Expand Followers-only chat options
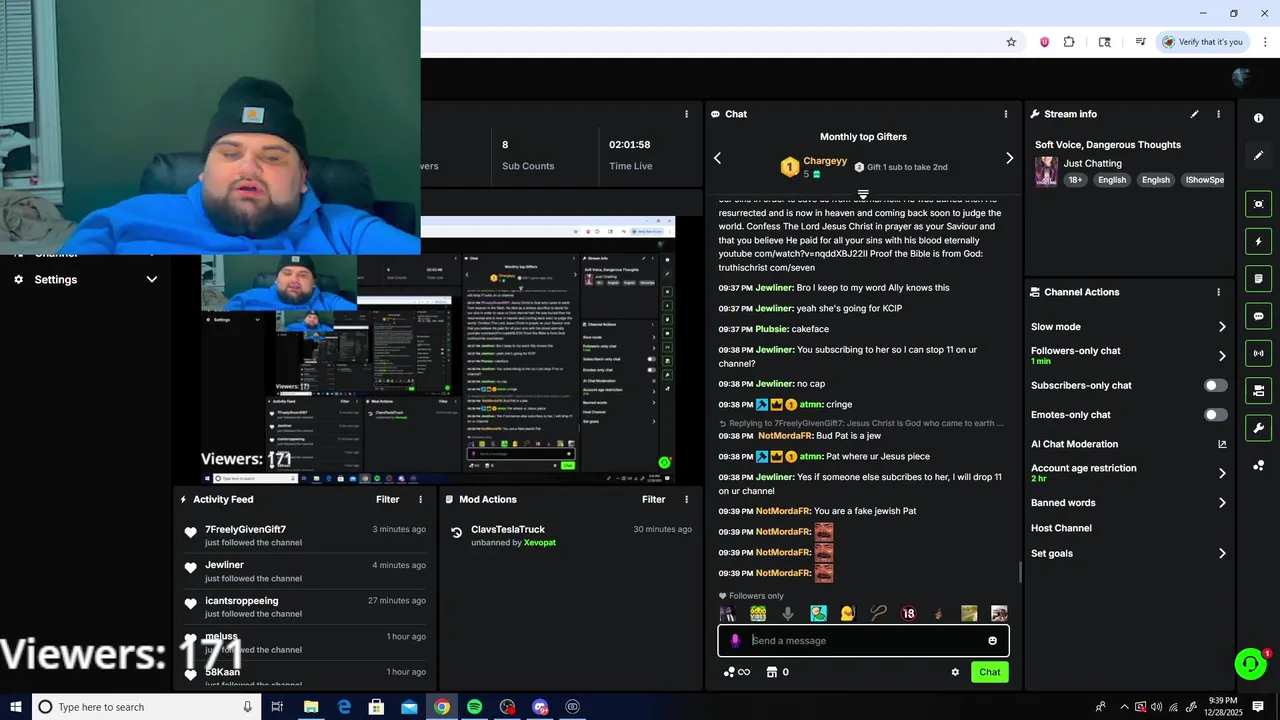Screen dimensions: 1280x720 (1222, 355)
